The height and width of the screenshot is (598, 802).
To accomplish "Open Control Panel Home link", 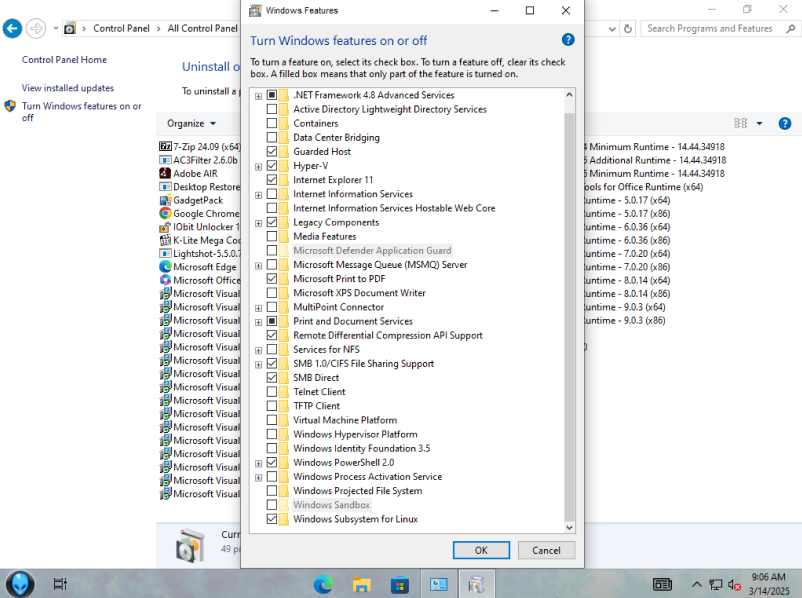I will (x=64, y=60).
